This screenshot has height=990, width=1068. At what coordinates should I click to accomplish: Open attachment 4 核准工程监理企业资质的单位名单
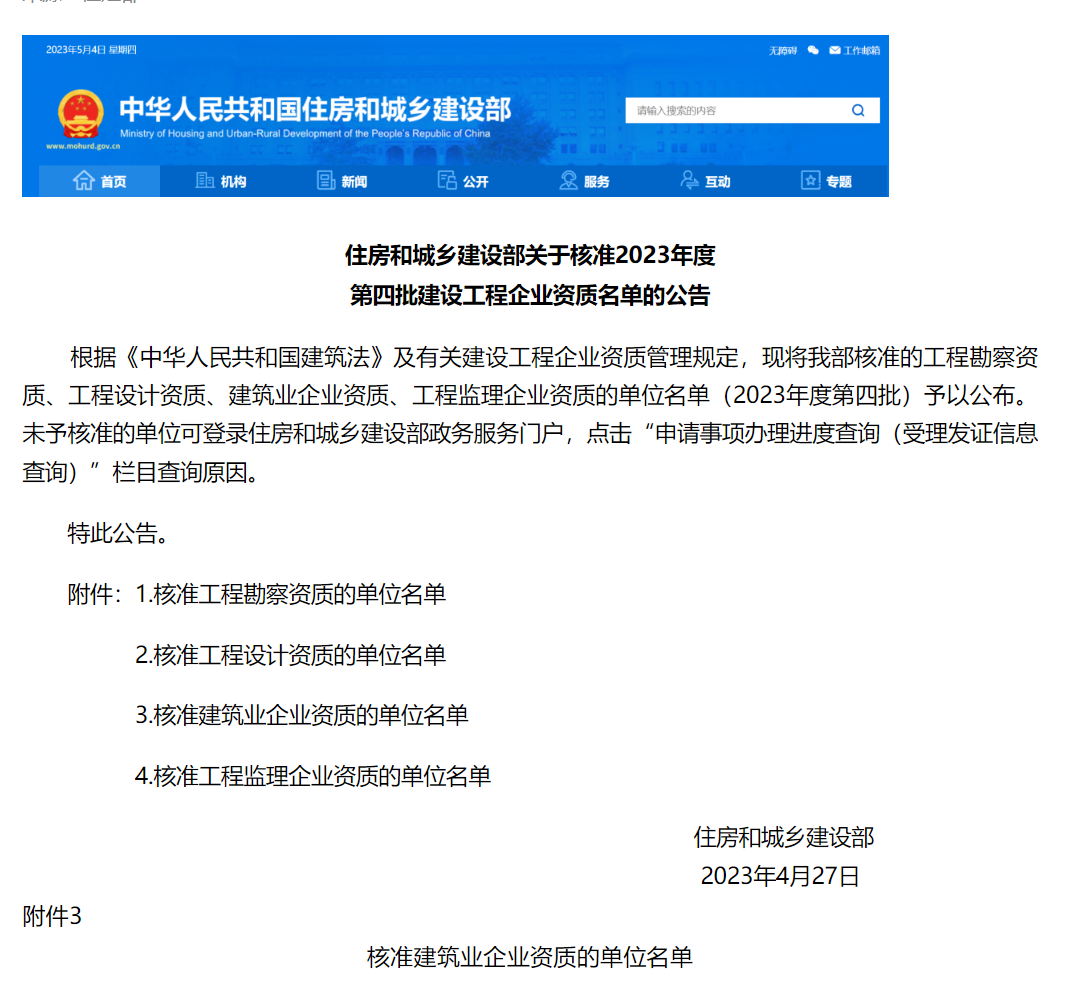pos(313,776)
